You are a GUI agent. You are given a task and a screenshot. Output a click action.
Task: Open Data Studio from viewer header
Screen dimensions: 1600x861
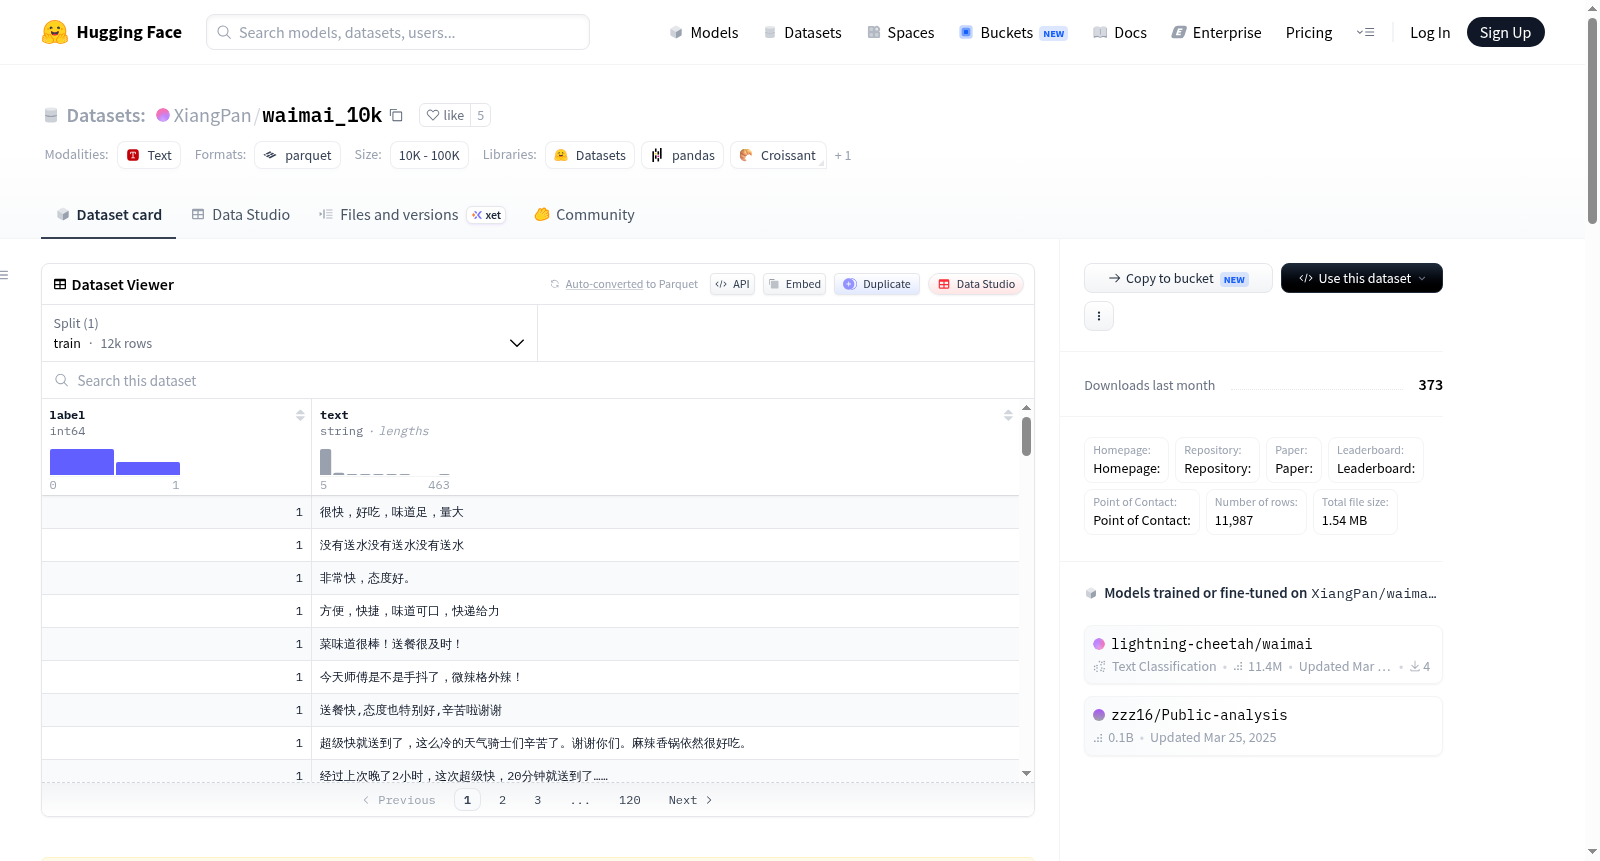click(976, 284)
